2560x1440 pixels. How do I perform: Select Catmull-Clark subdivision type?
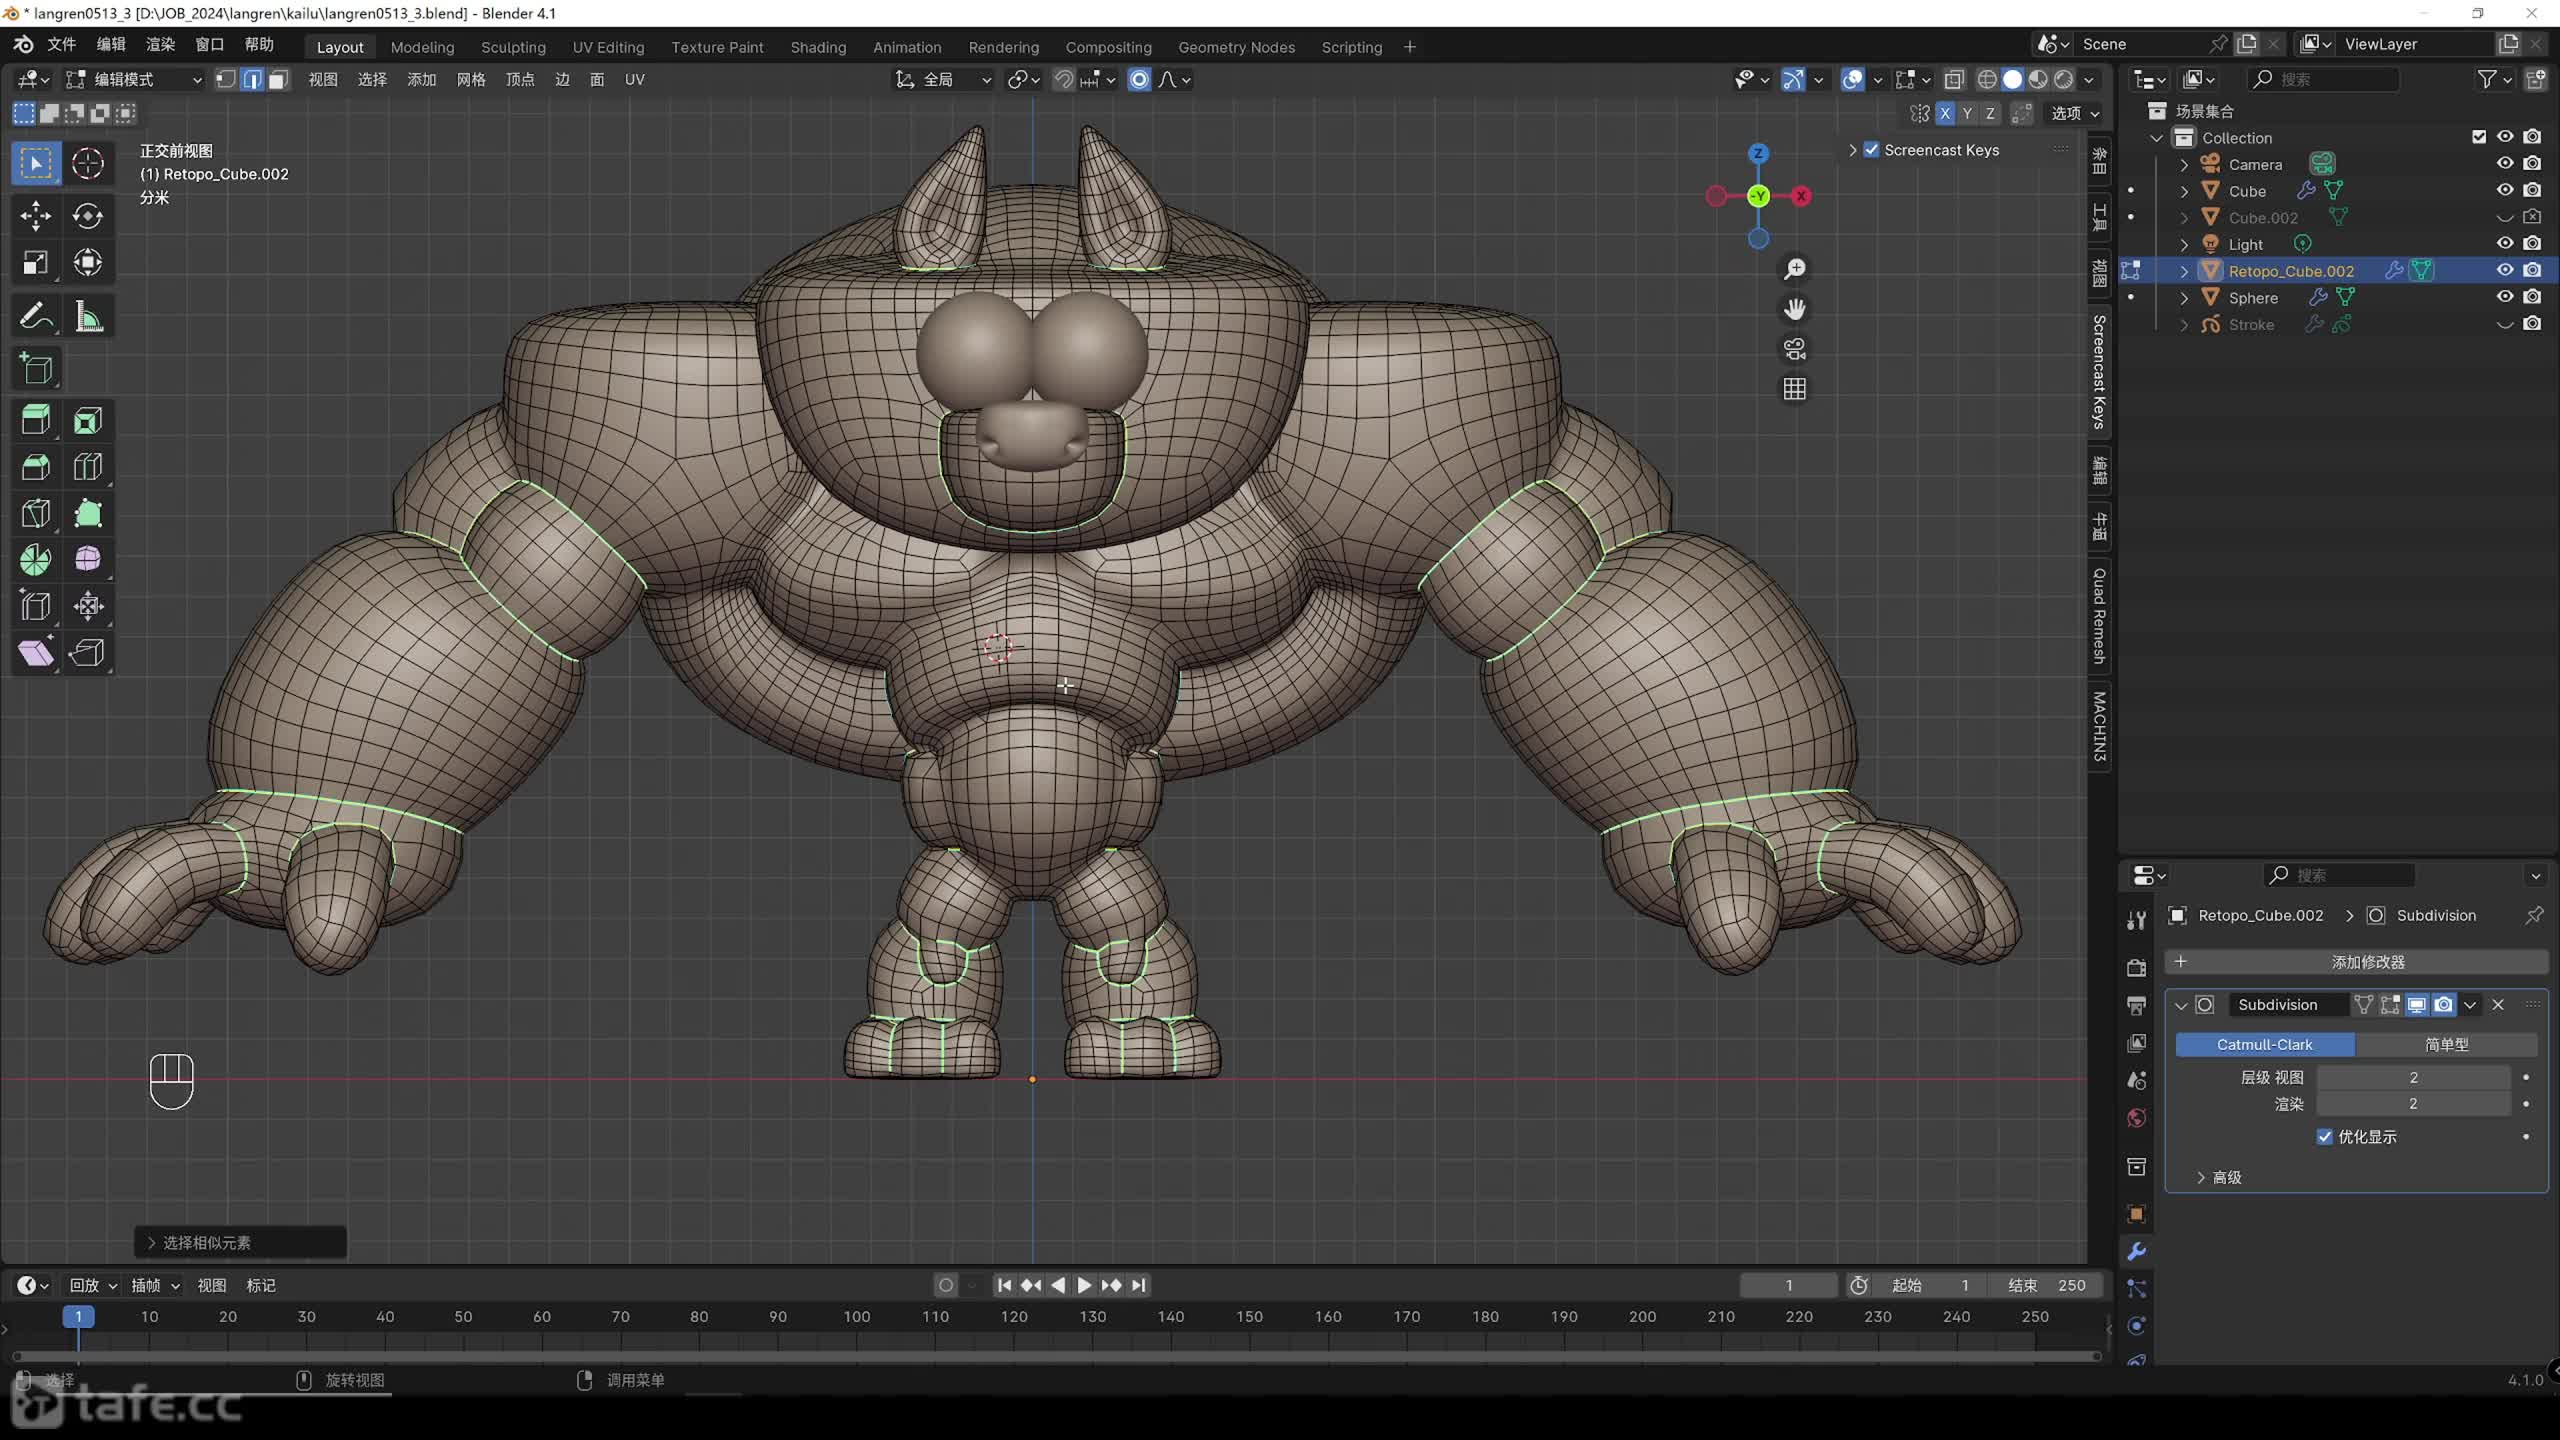pyautogui.click(x=2265, y=1044)
